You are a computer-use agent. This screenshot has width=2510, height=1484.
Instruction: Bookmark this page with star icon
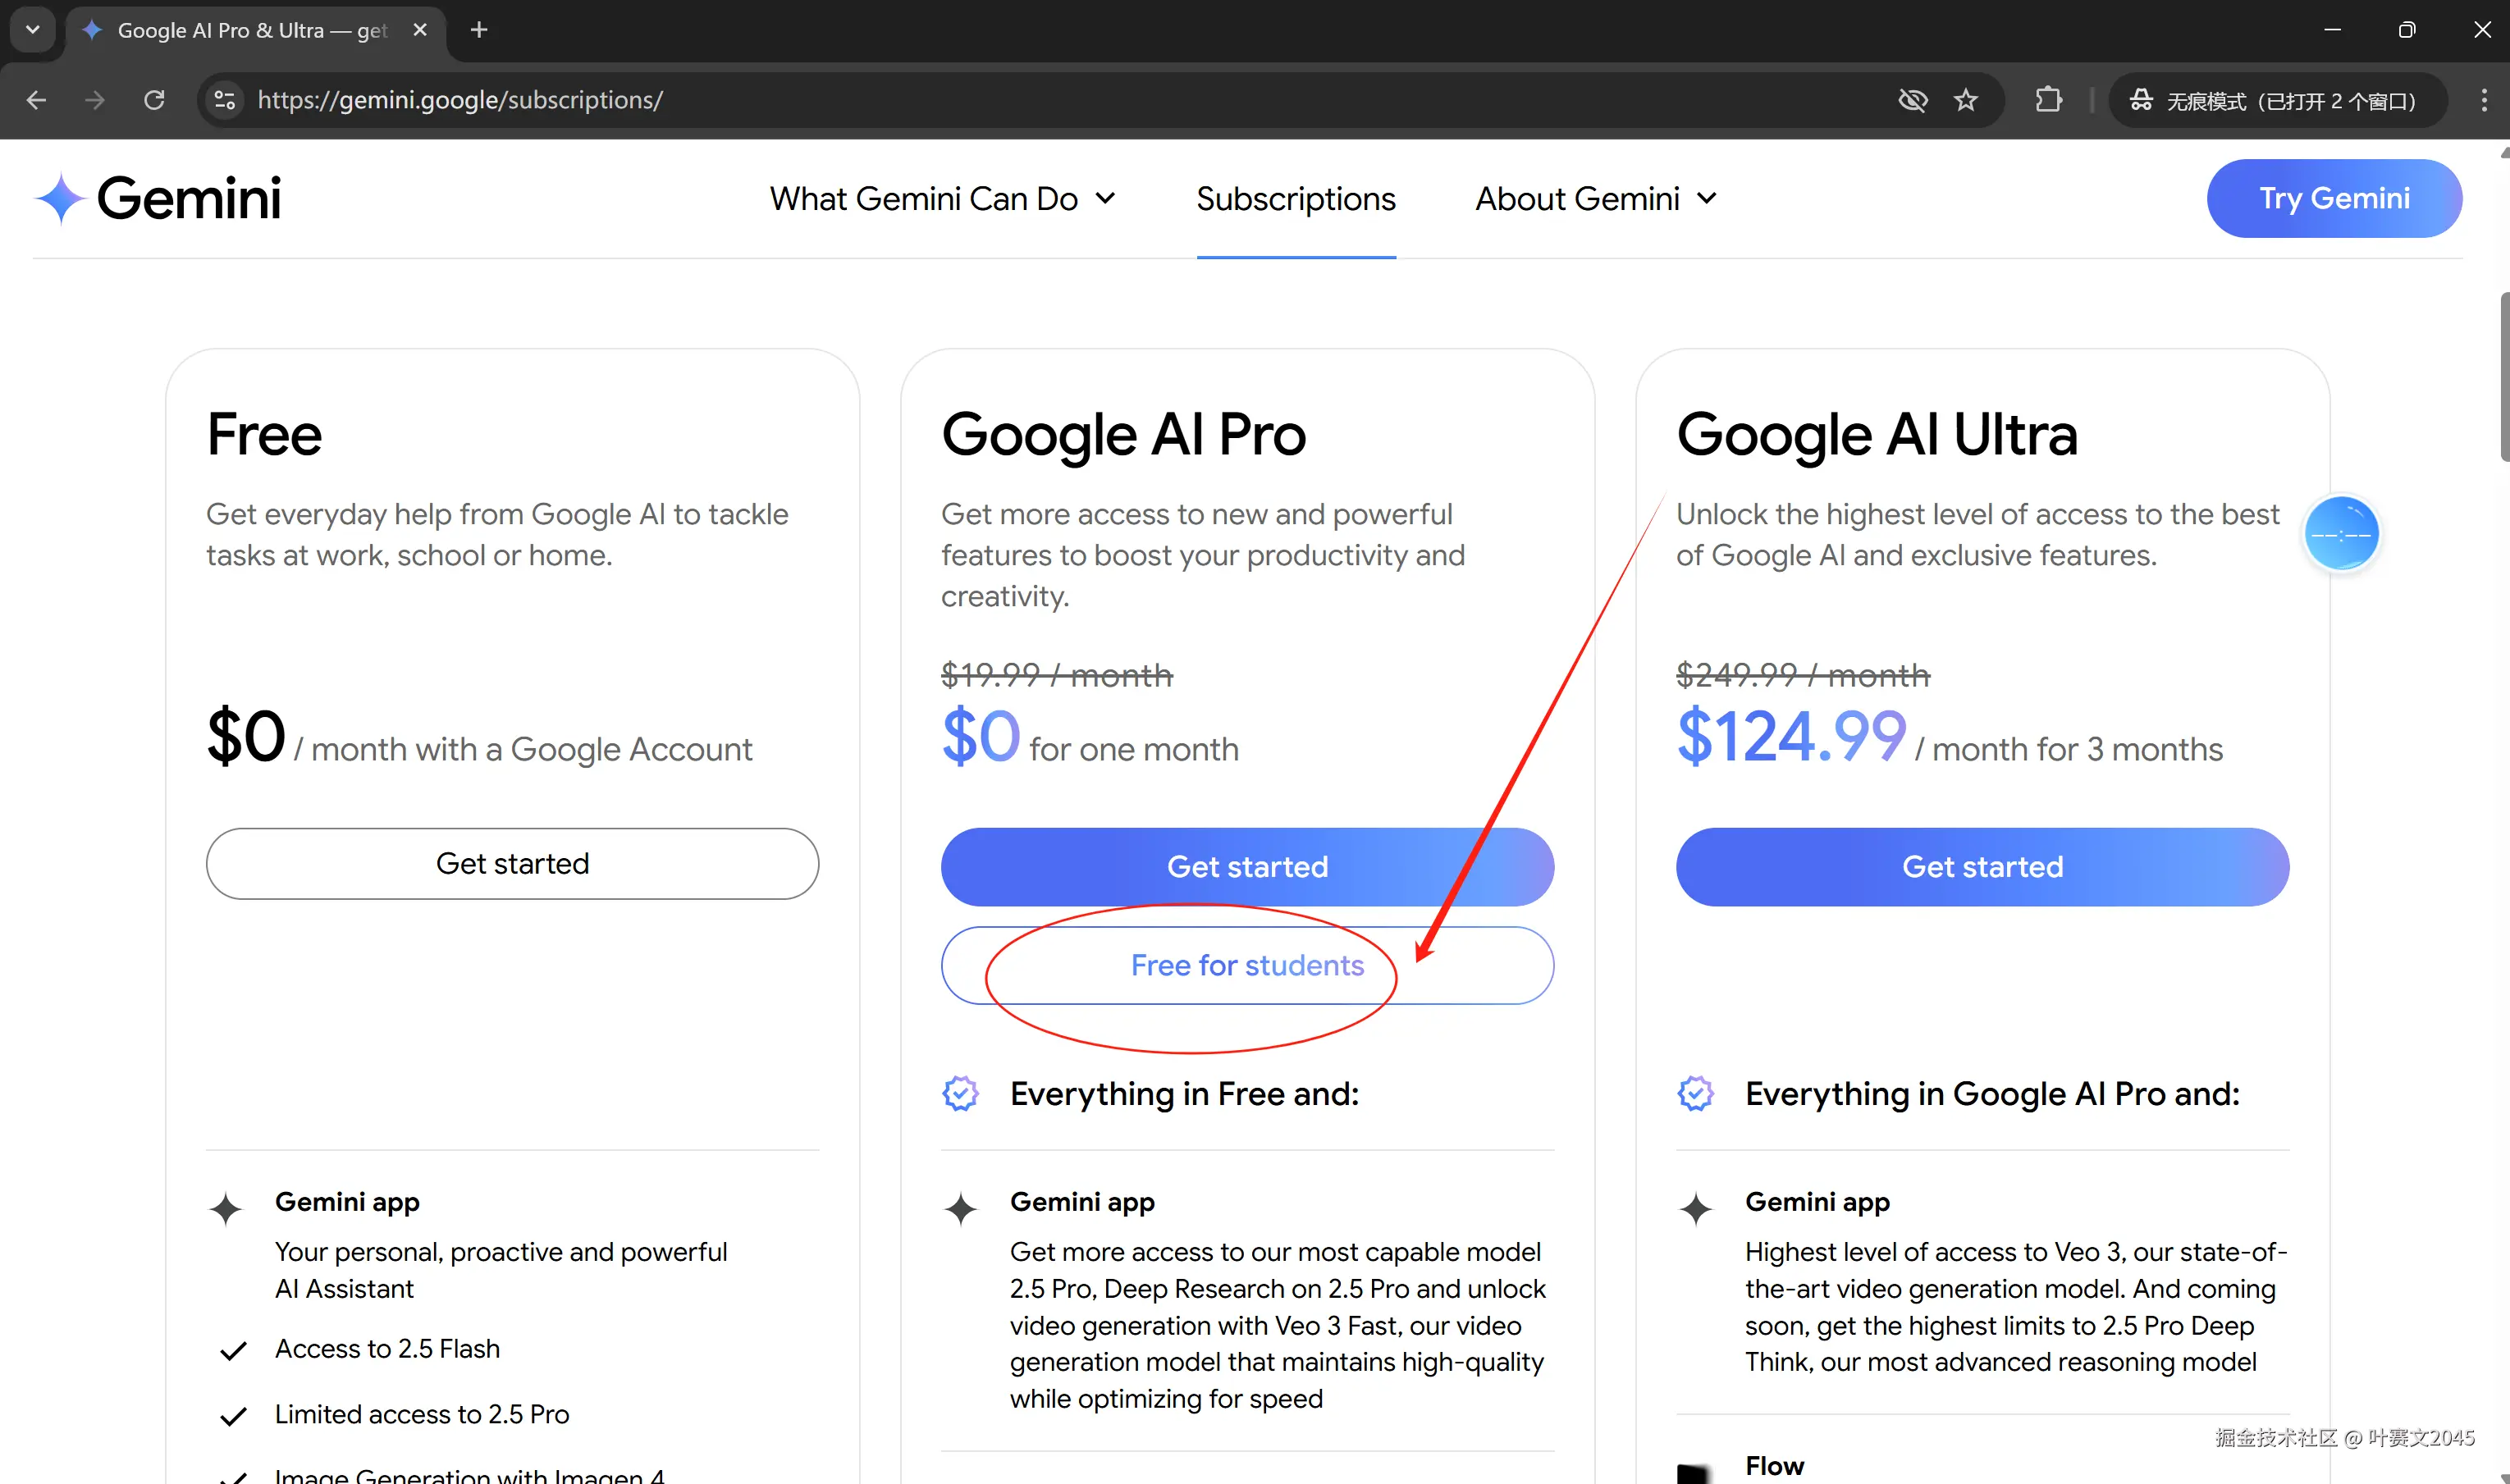click(1966, 100)
